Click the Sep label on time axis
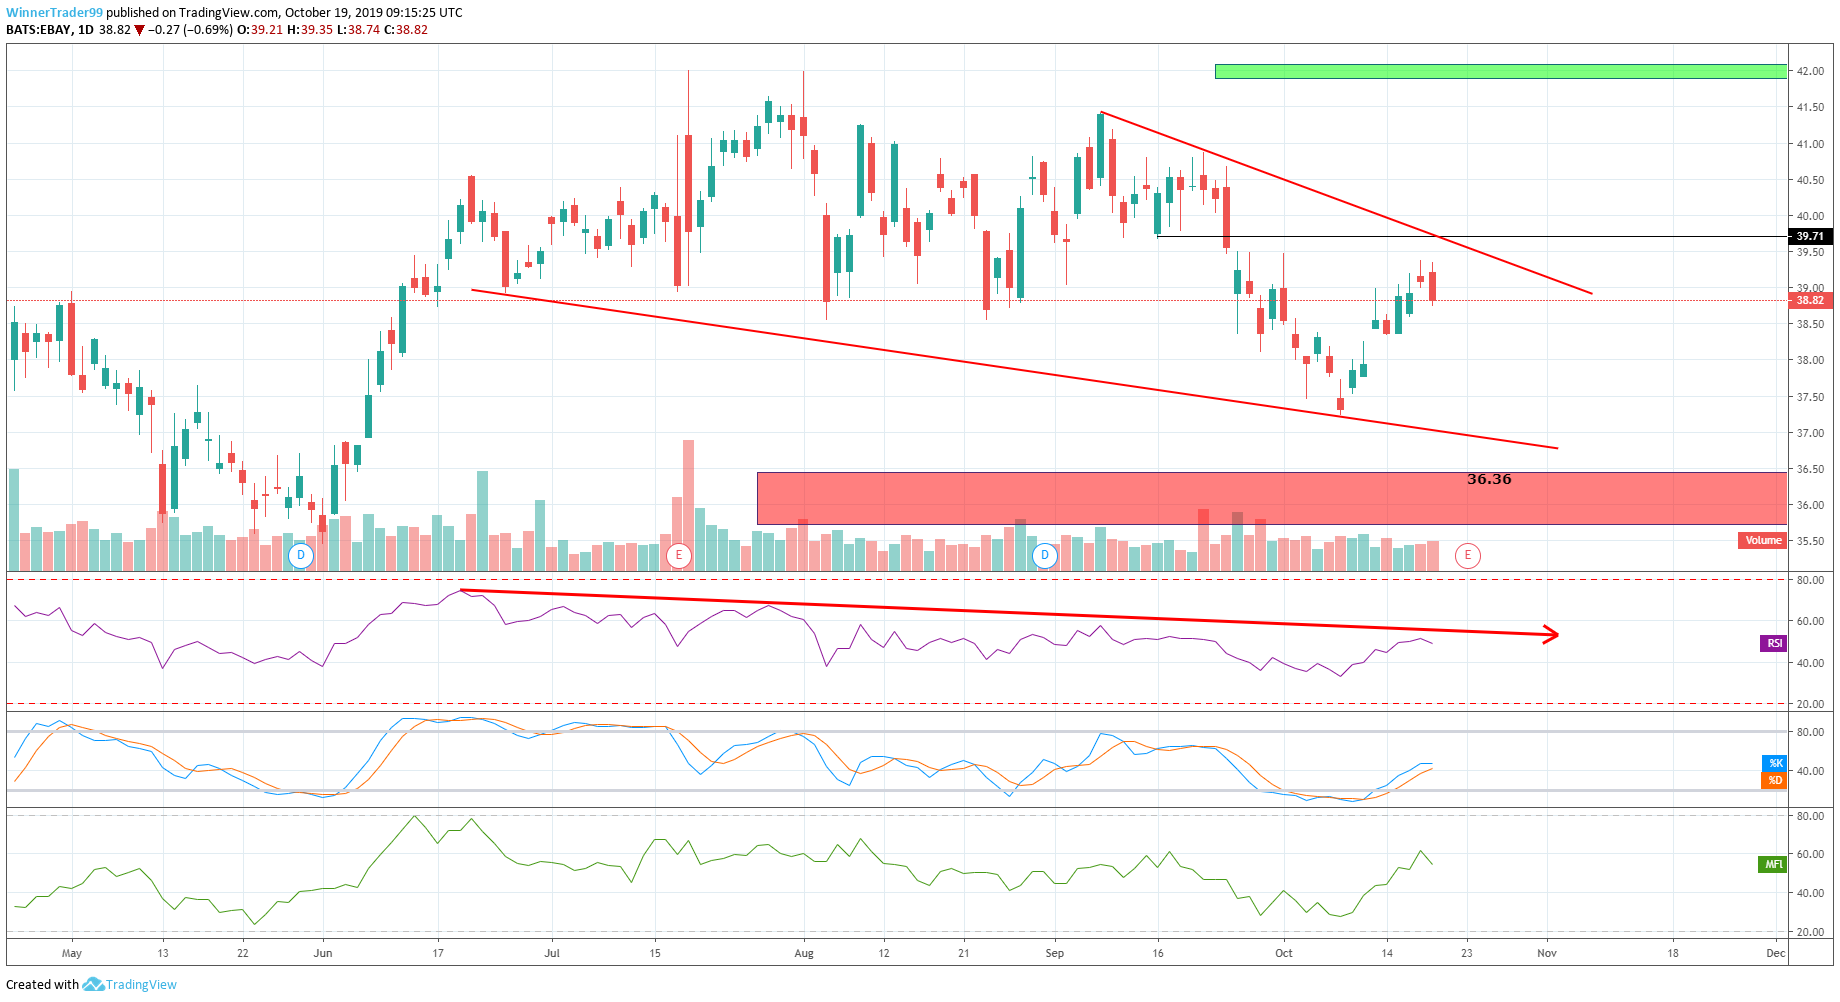The height and width of the screenshot is (1002, 1840). pos(1055,953)
